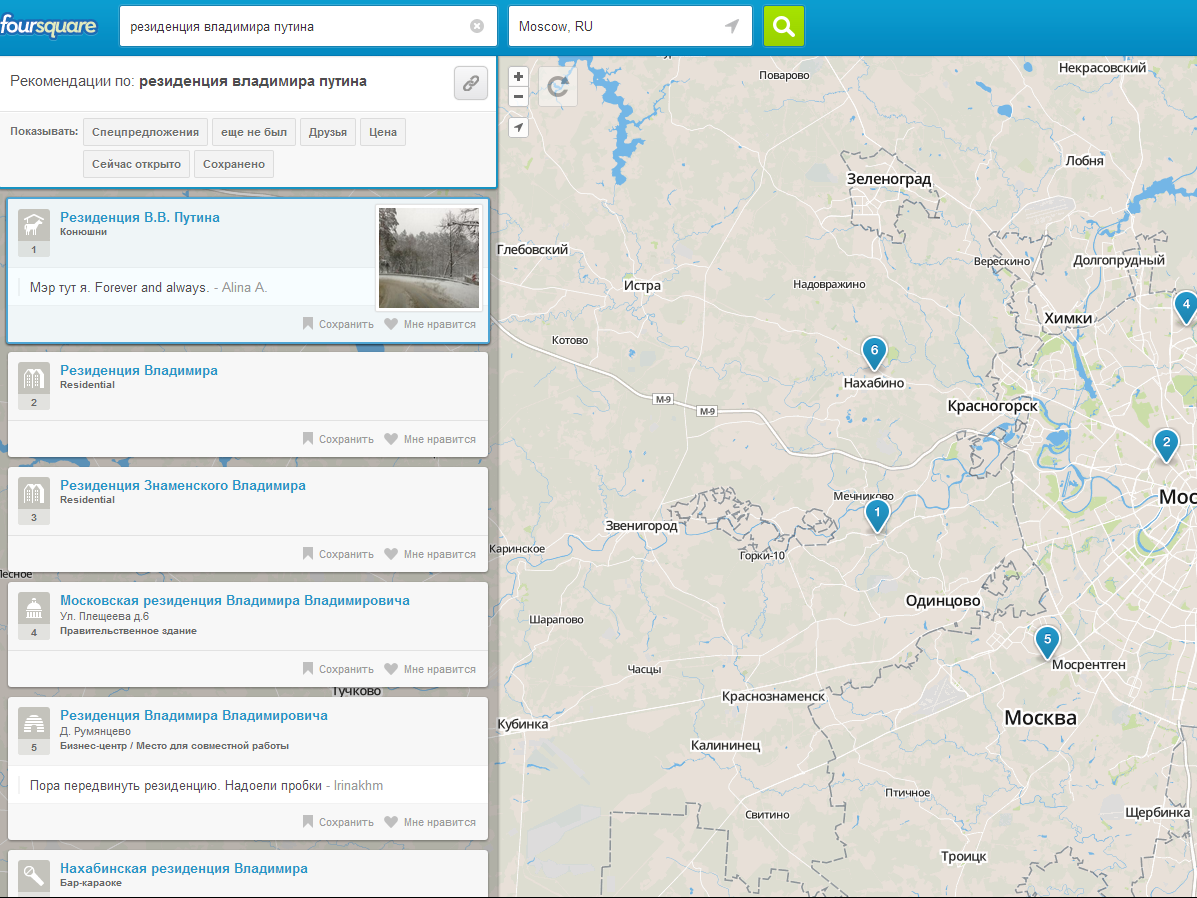Like 'Резиденция Знаменского Владимира' venue

(430, 554)
